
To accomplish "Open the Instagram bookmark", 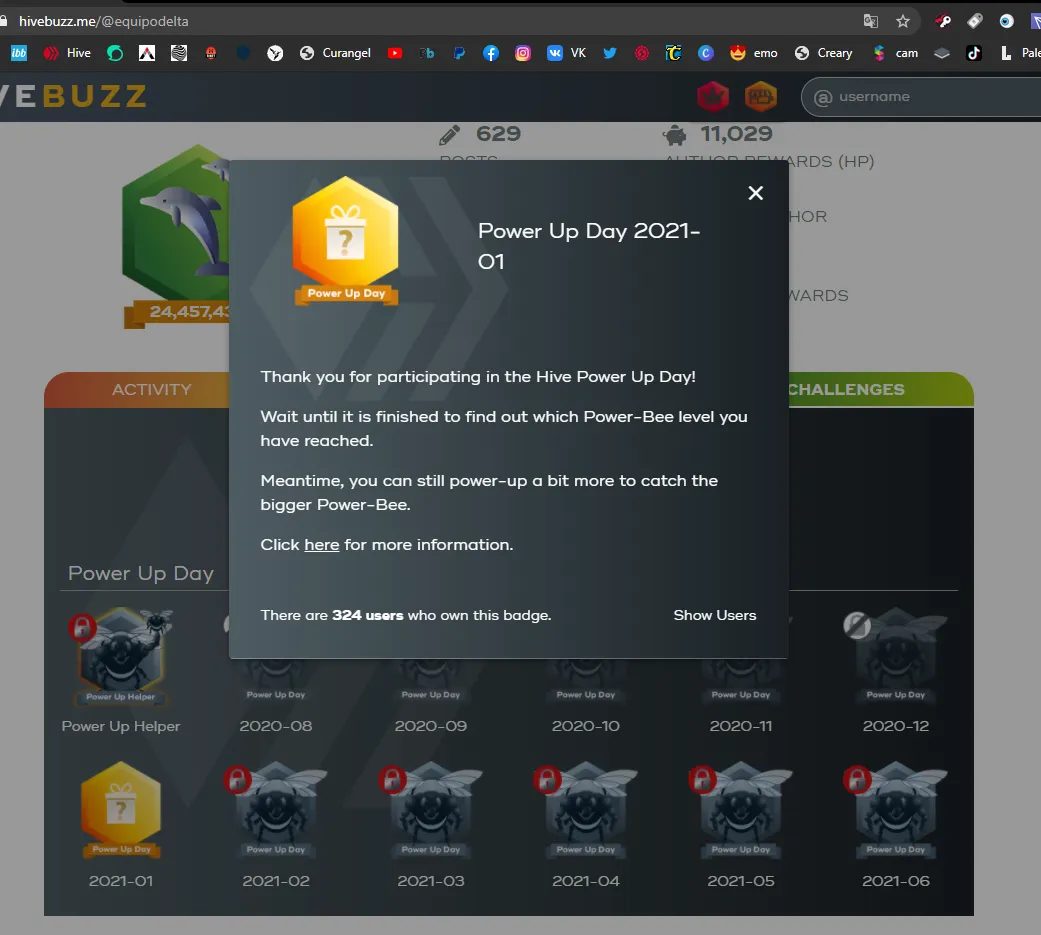I will pyautogui.click(x=523, y=53).
